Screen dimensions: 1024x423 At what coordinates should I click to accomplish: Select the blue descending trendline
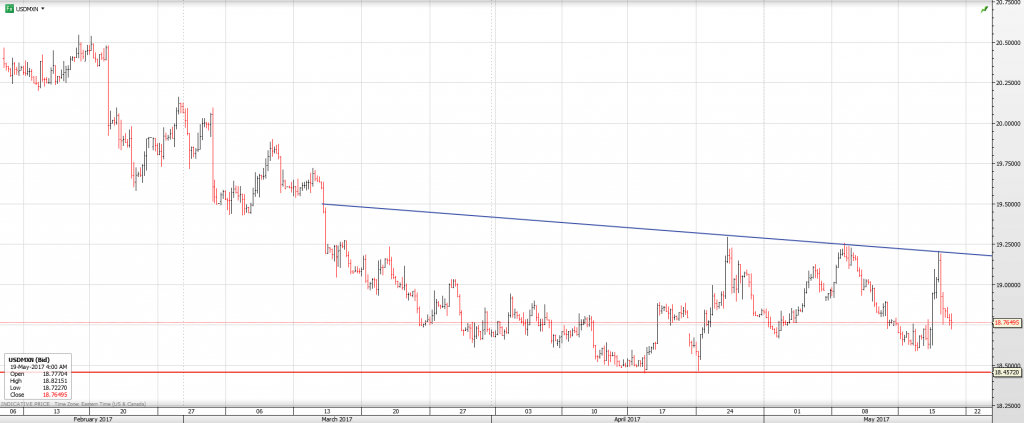(600, 229)
